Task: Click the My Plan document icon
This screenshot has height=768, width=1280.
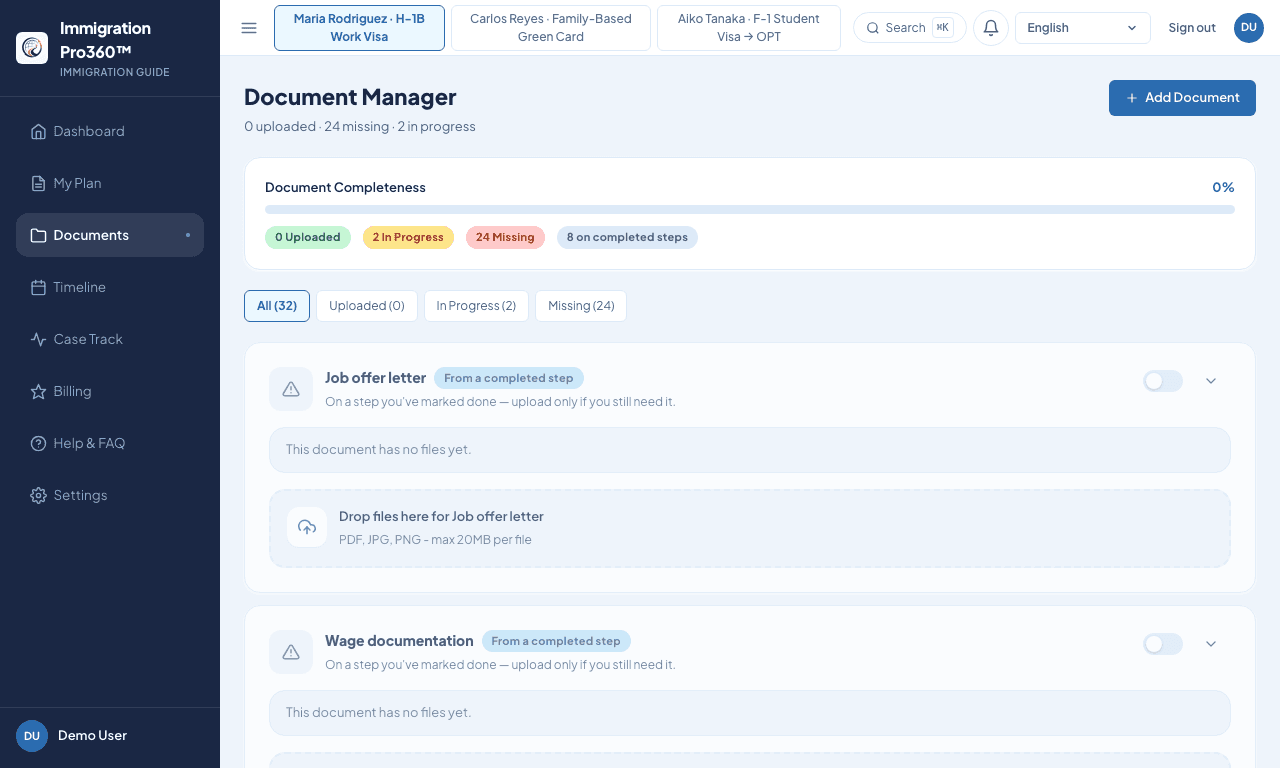Action: point(38,183)
